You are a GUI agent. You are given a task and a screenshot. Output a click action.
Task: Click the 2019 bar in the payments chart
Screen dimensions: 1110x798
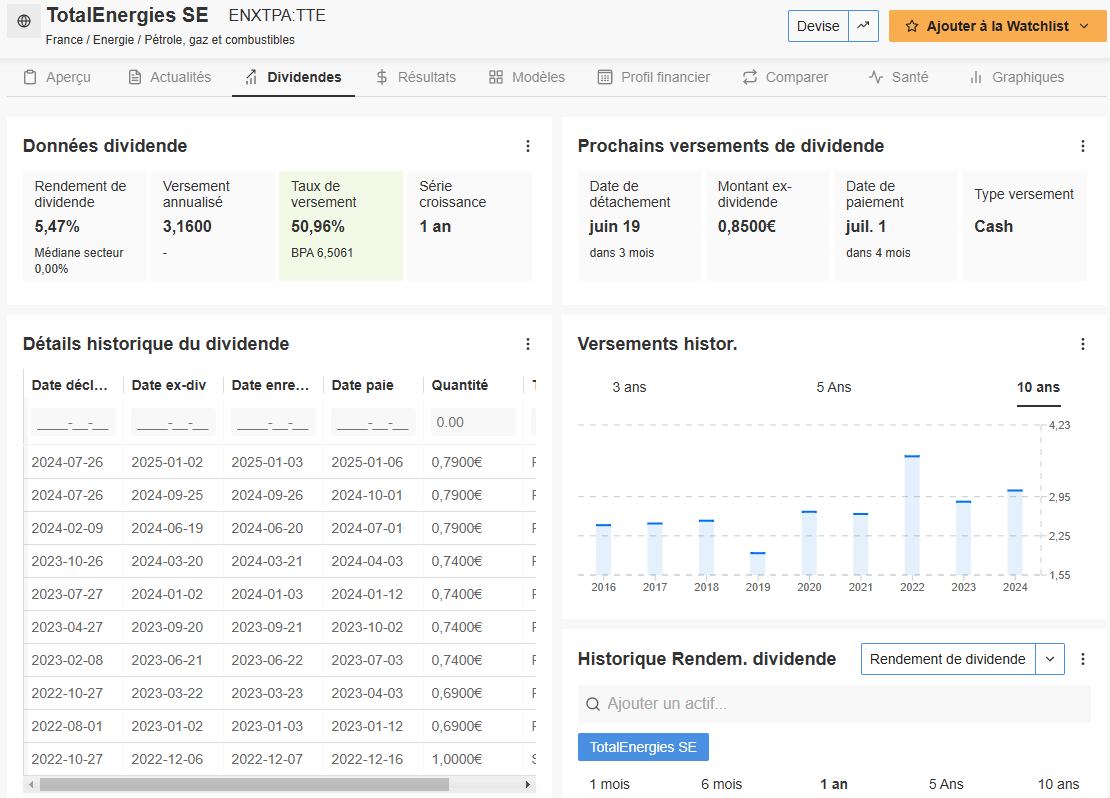tap(757, 564)
